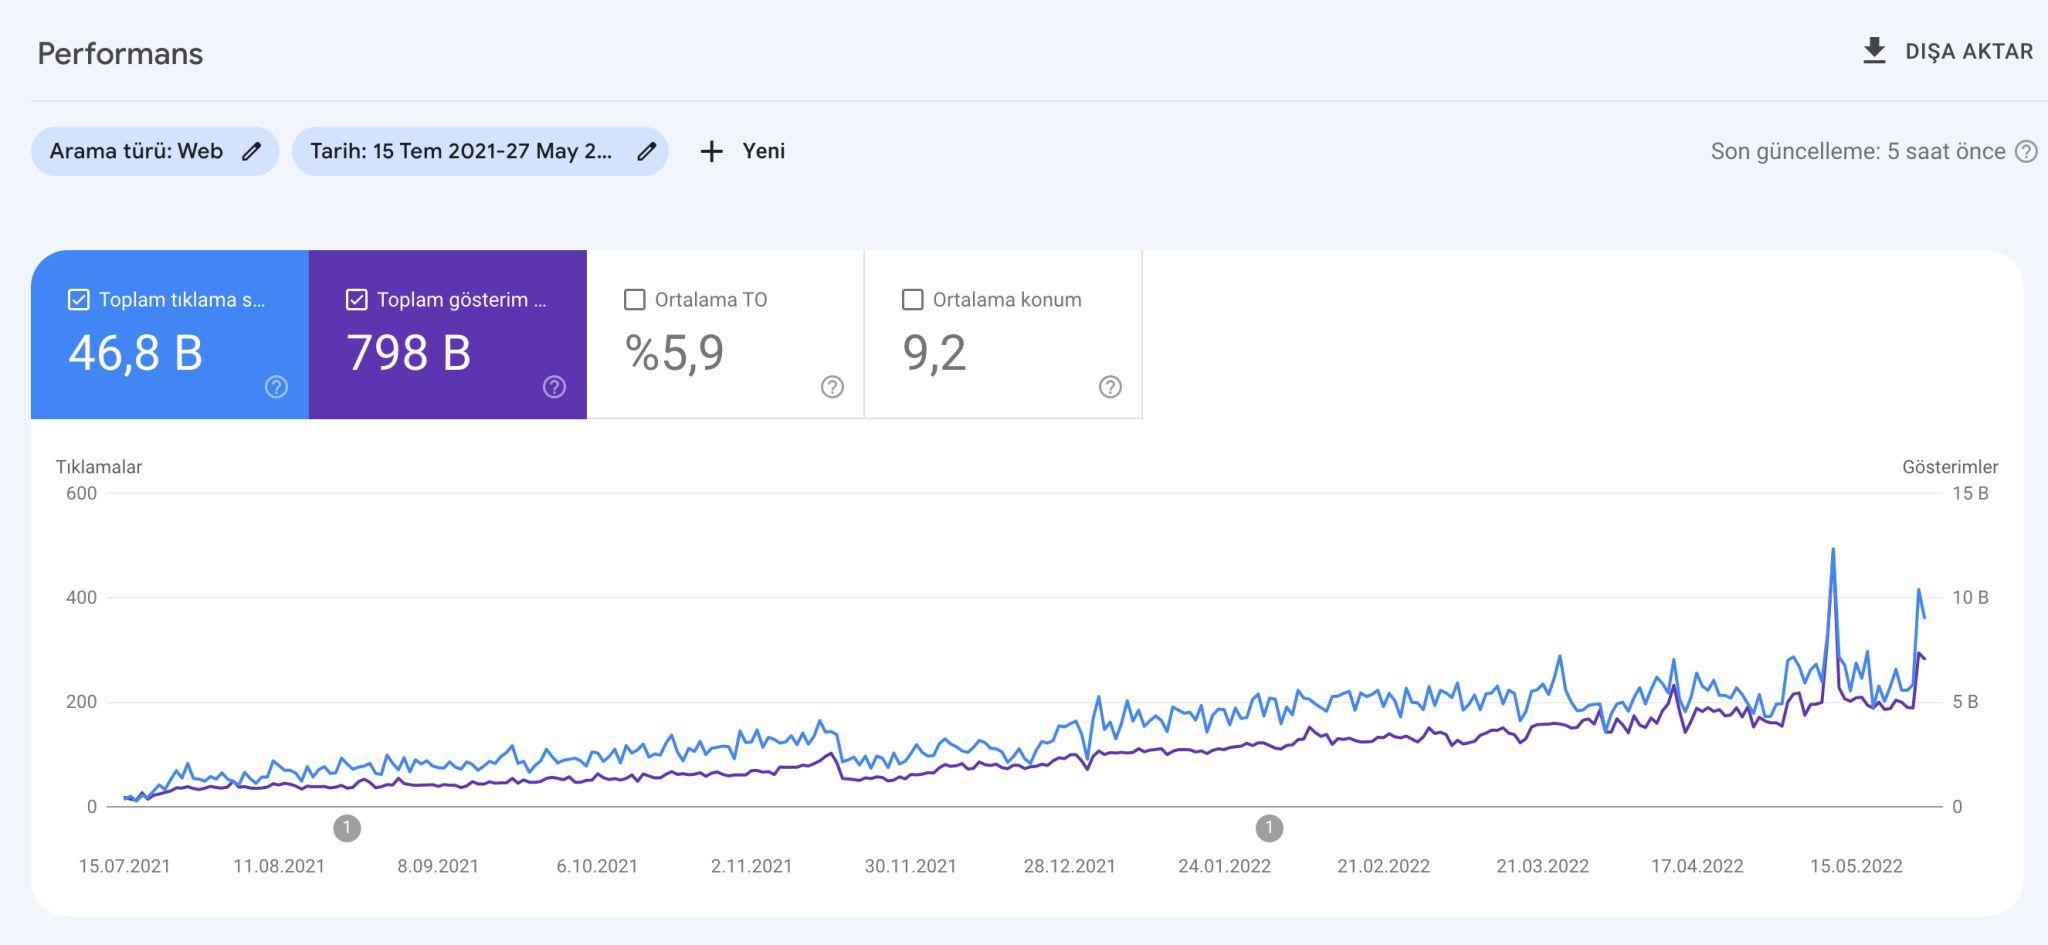Viewport: 2048px width, 945px height.
Task: Open help icon next to Son güncelleme
Action: click(x=2026, y=151)
